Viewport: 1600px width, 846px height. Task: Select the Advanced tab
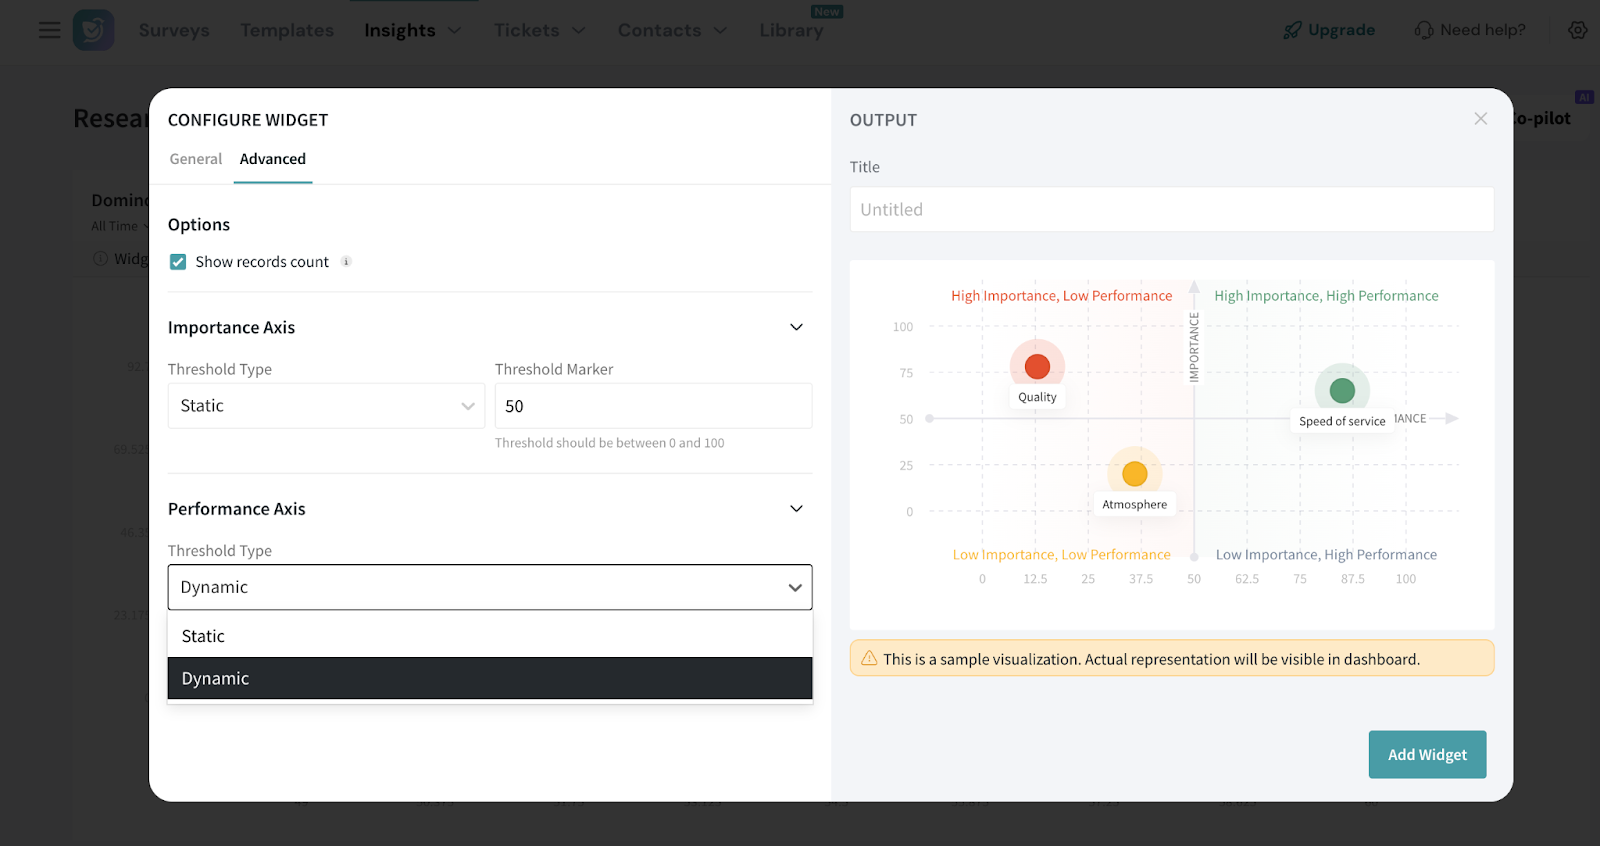pyautogui.click(x=273, y=159)
